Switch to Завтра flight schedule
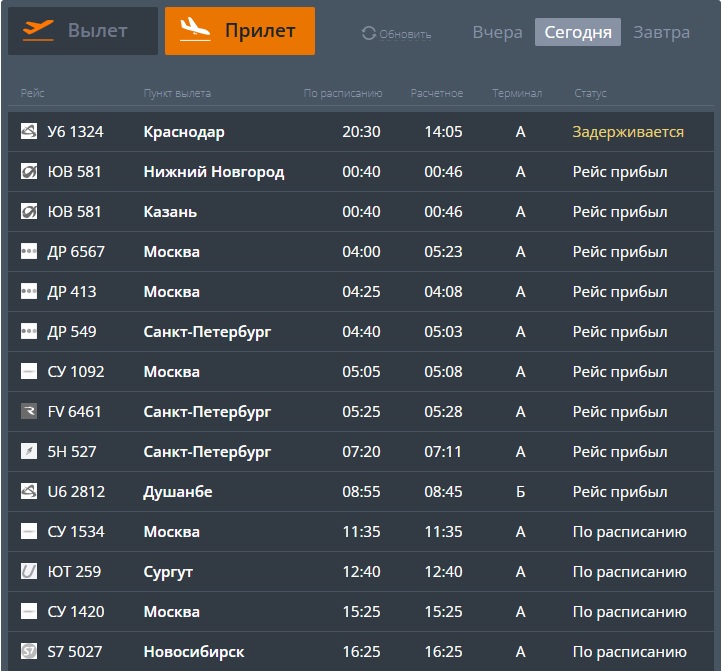Image resolution: width=722 pixels, height=671 pixels. (661, 32)
